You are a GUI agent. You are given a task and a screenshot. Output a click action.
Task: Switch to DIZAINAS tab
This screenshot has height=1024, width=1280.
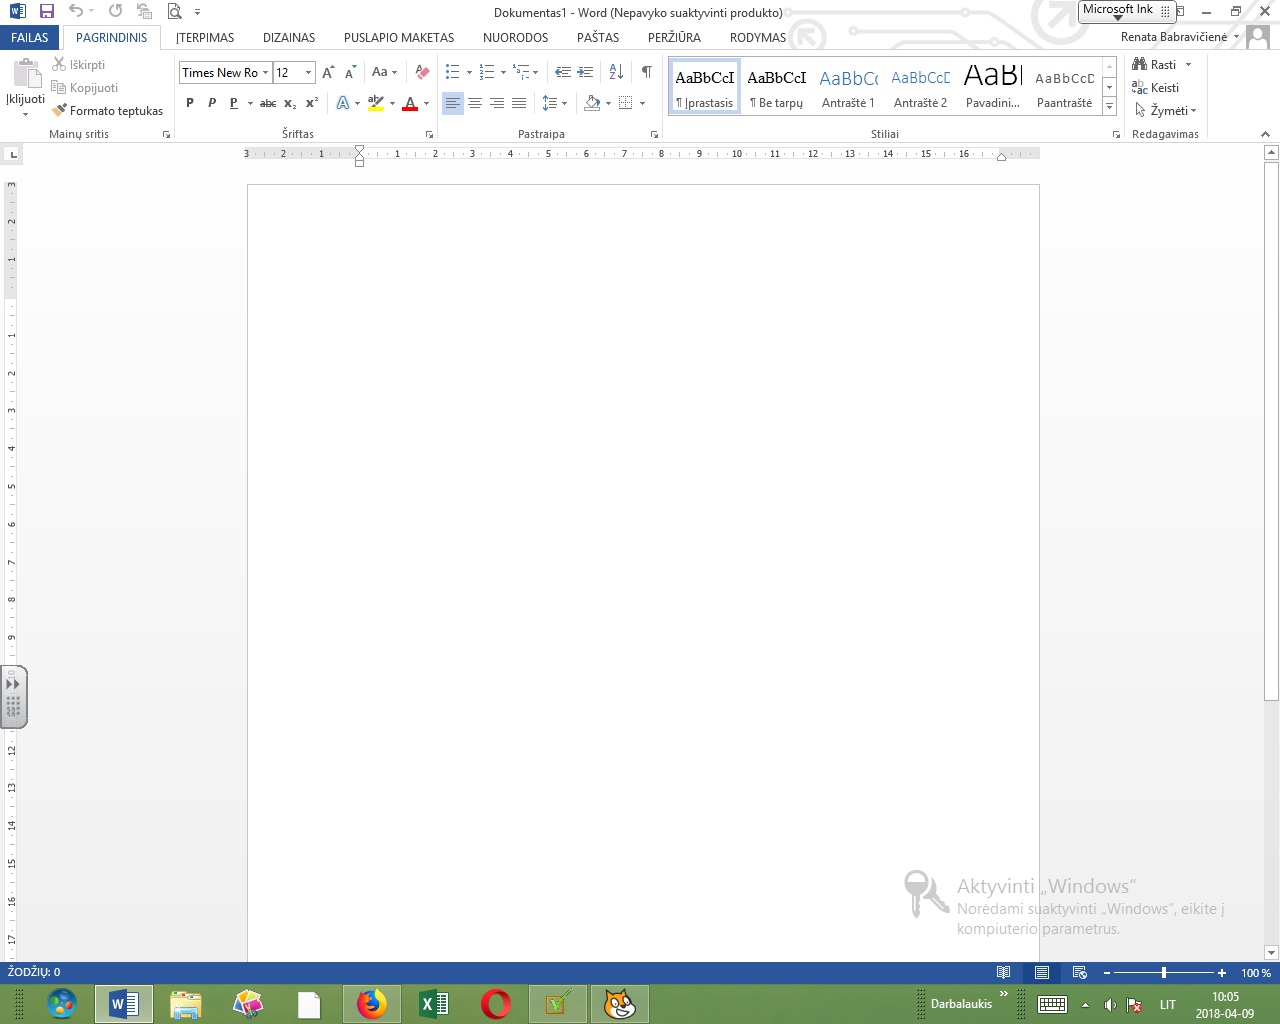[x=289, y=37]
